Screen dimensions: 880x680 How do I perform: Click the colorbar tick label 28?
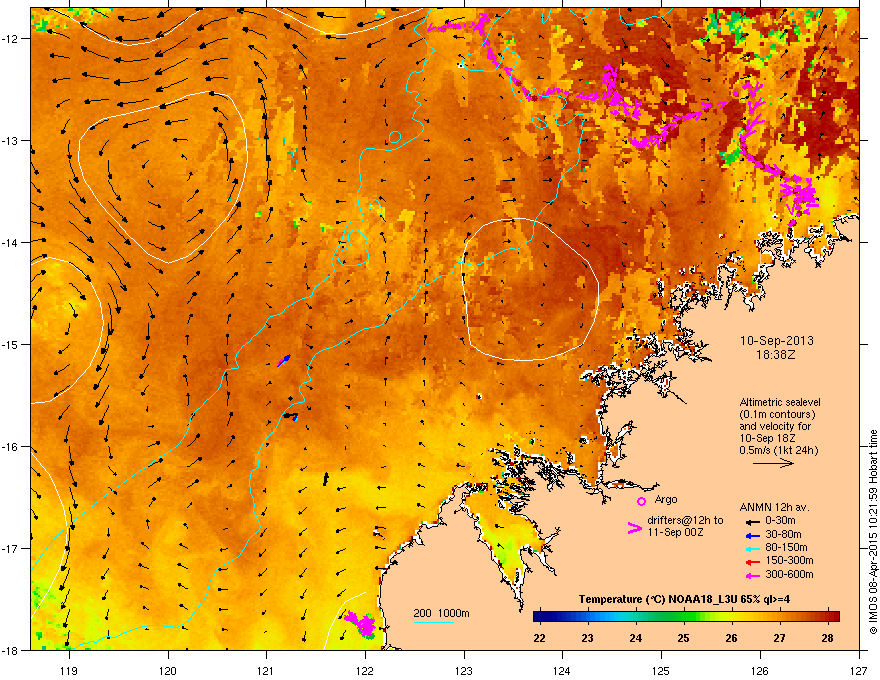[827, 638]
